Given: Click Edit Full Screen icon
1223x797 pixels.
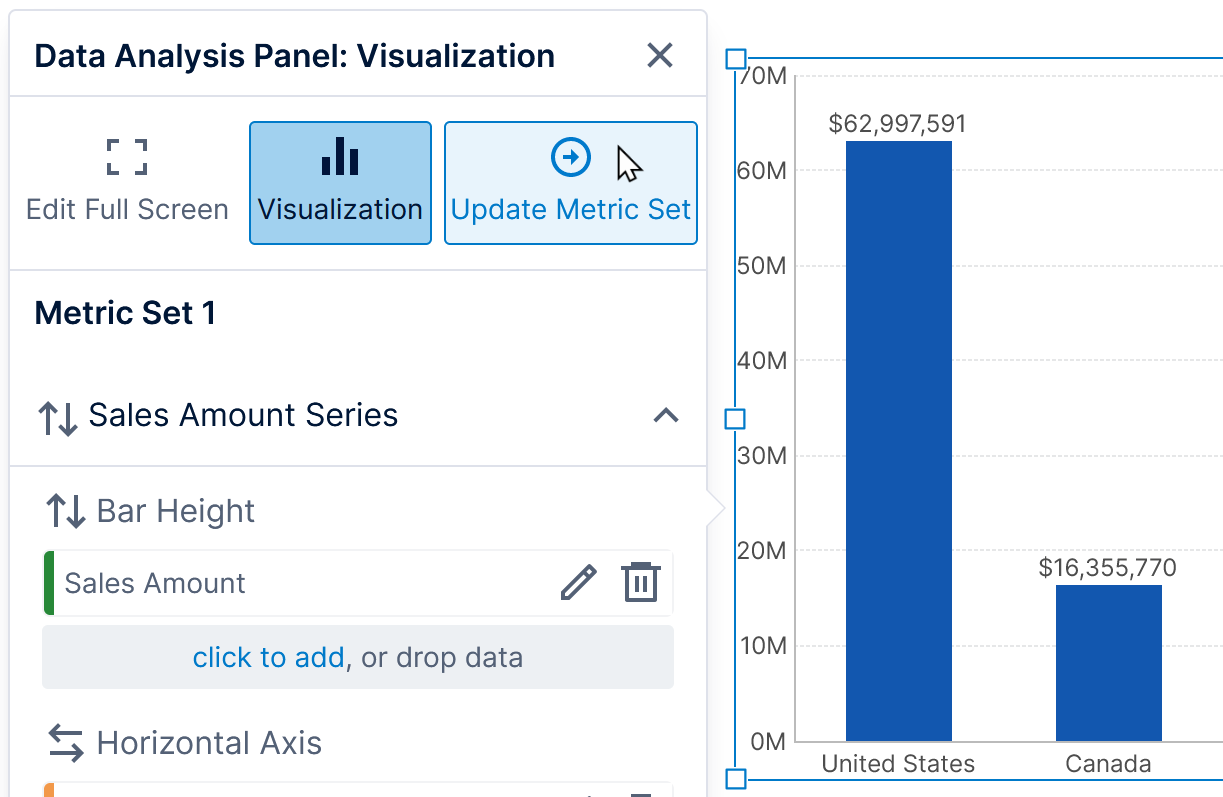Looking at the screenshot, I should pos(127,159).
